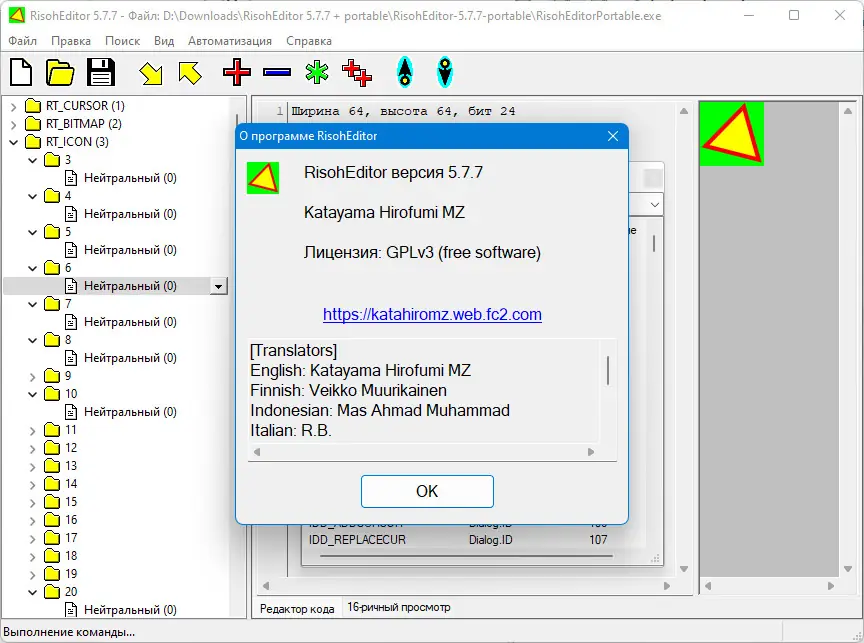864x643 pixels.
Task: Click the icon preview thumbnail in right pane
Action: click(732, 133)
